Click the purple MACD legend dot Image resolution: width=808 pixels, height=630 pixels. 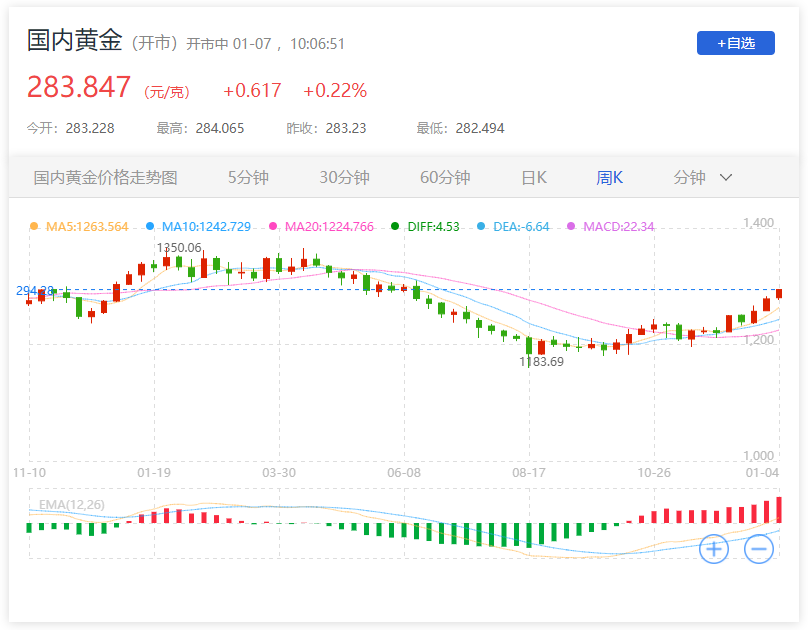(572, 227)
